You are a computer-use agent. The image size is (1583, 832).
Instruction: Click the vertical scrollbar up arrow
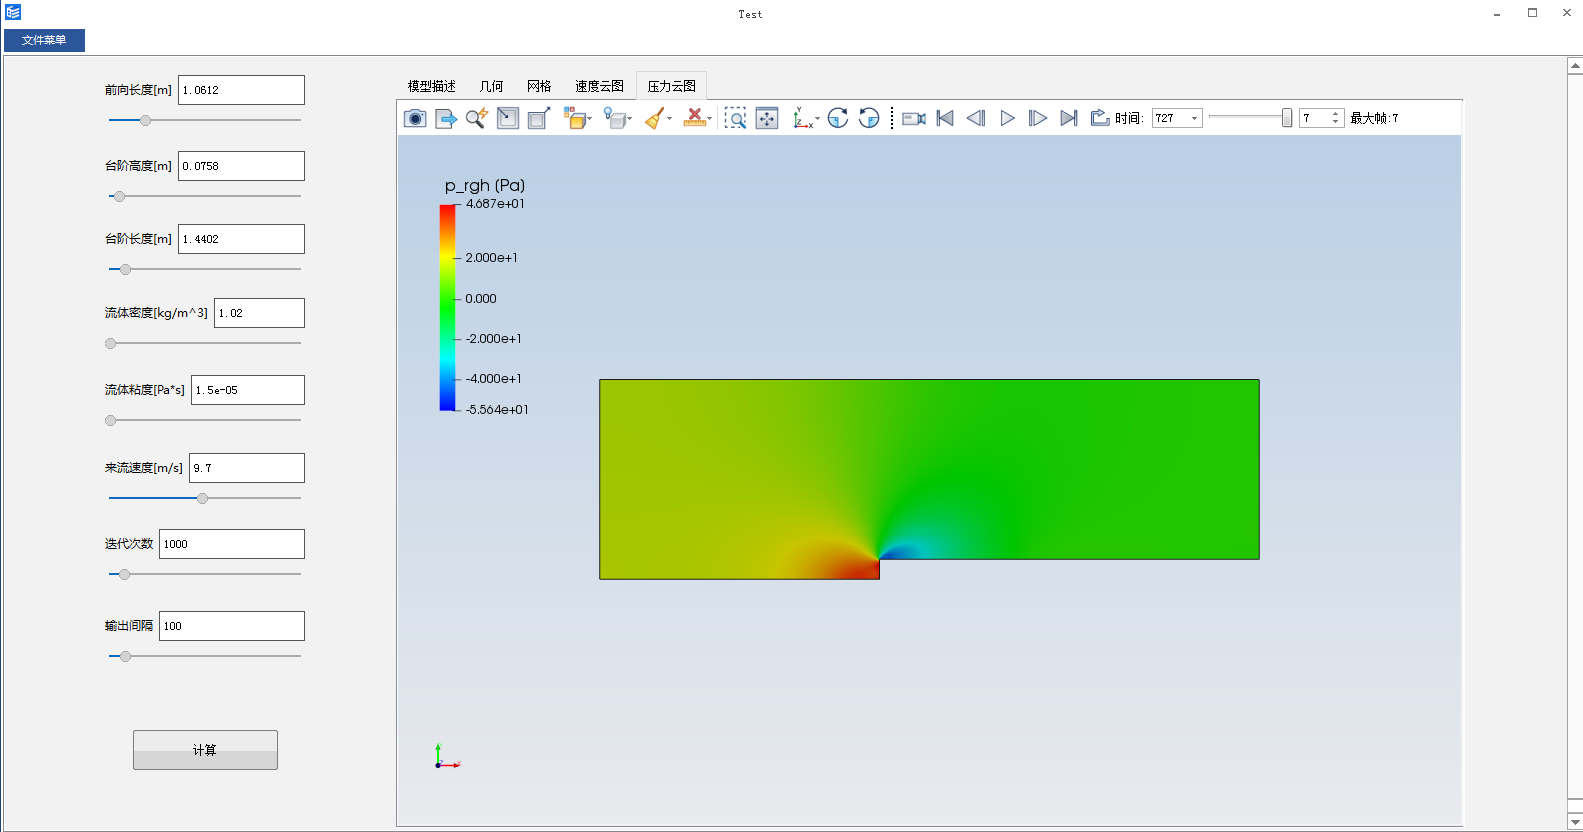(x=1575, y=66)
